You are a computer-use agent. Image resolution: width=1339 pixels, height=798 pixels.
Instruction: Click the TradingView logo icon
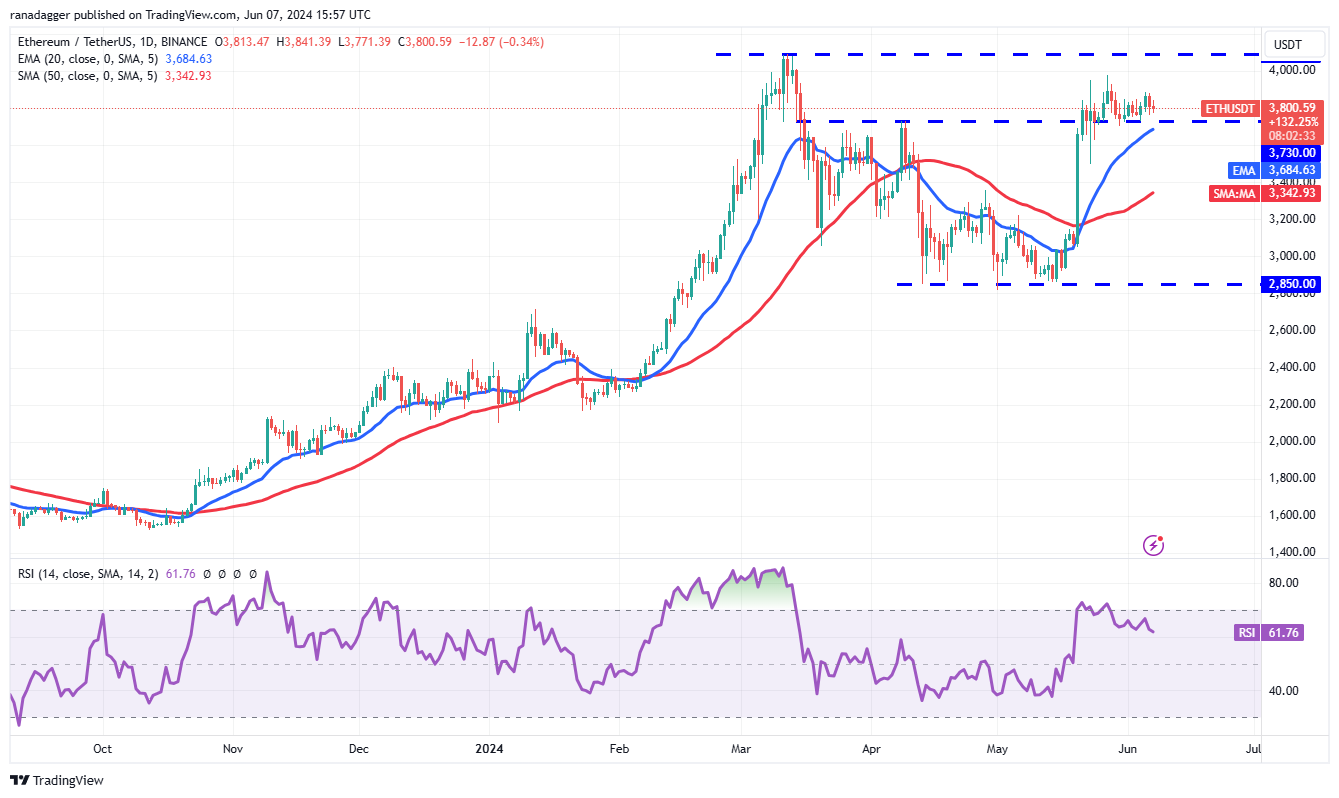21,780
